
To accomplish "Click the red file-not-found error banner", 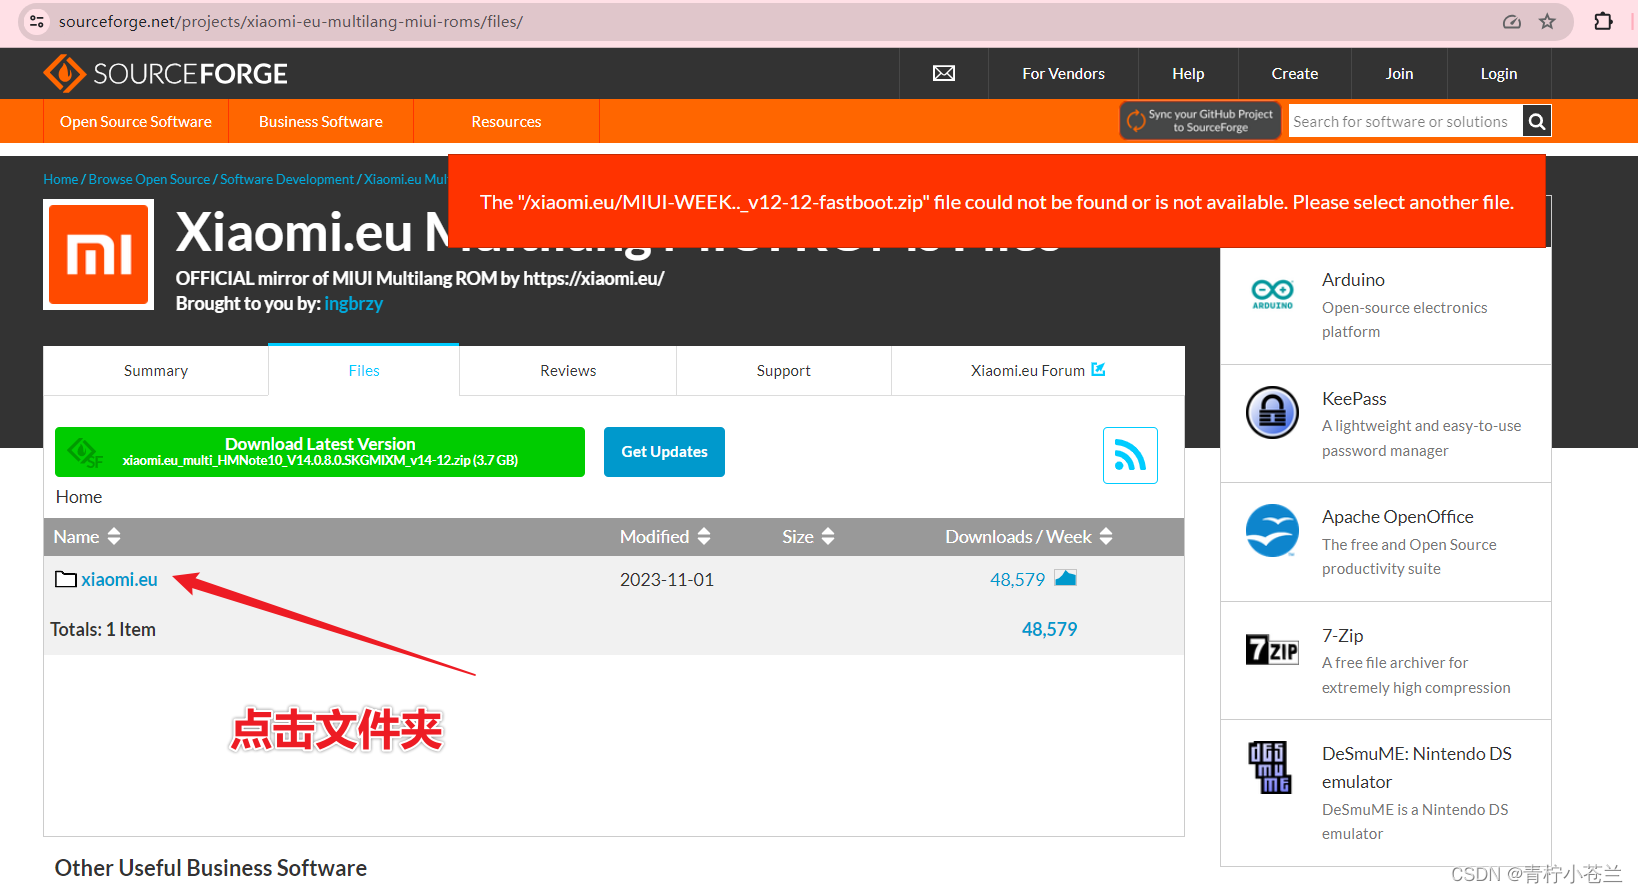I will pos(997,201).
